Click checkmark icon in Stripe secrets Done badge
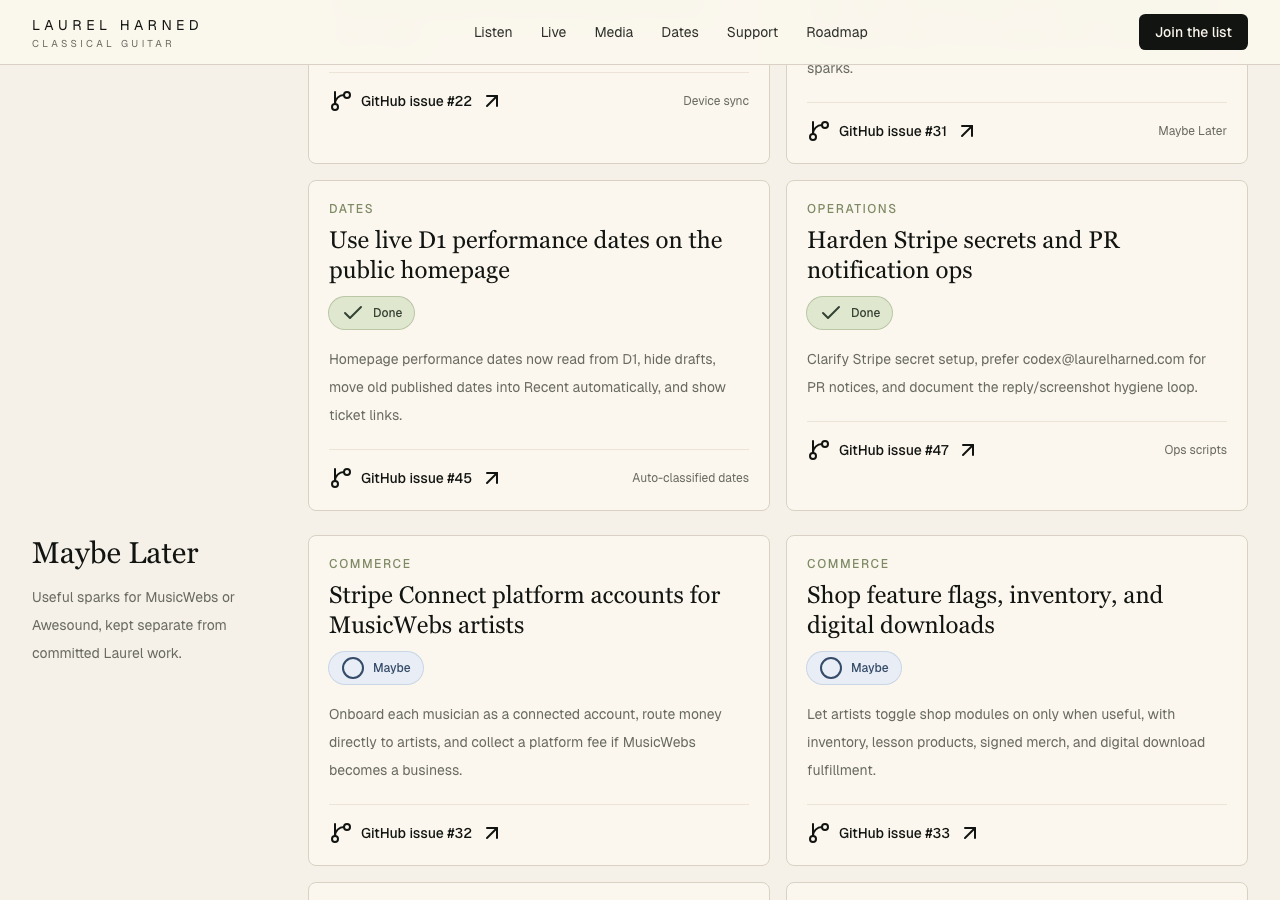This screenshot has height=900, width=1280. click(x=831, y=313)
